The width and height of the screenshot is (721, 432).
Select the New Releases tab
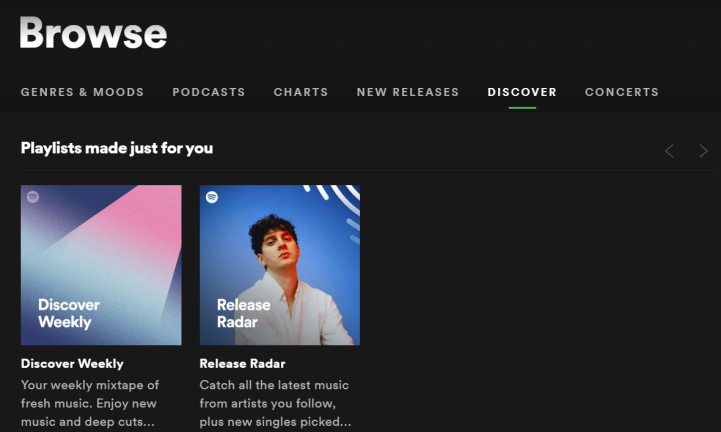408,92
